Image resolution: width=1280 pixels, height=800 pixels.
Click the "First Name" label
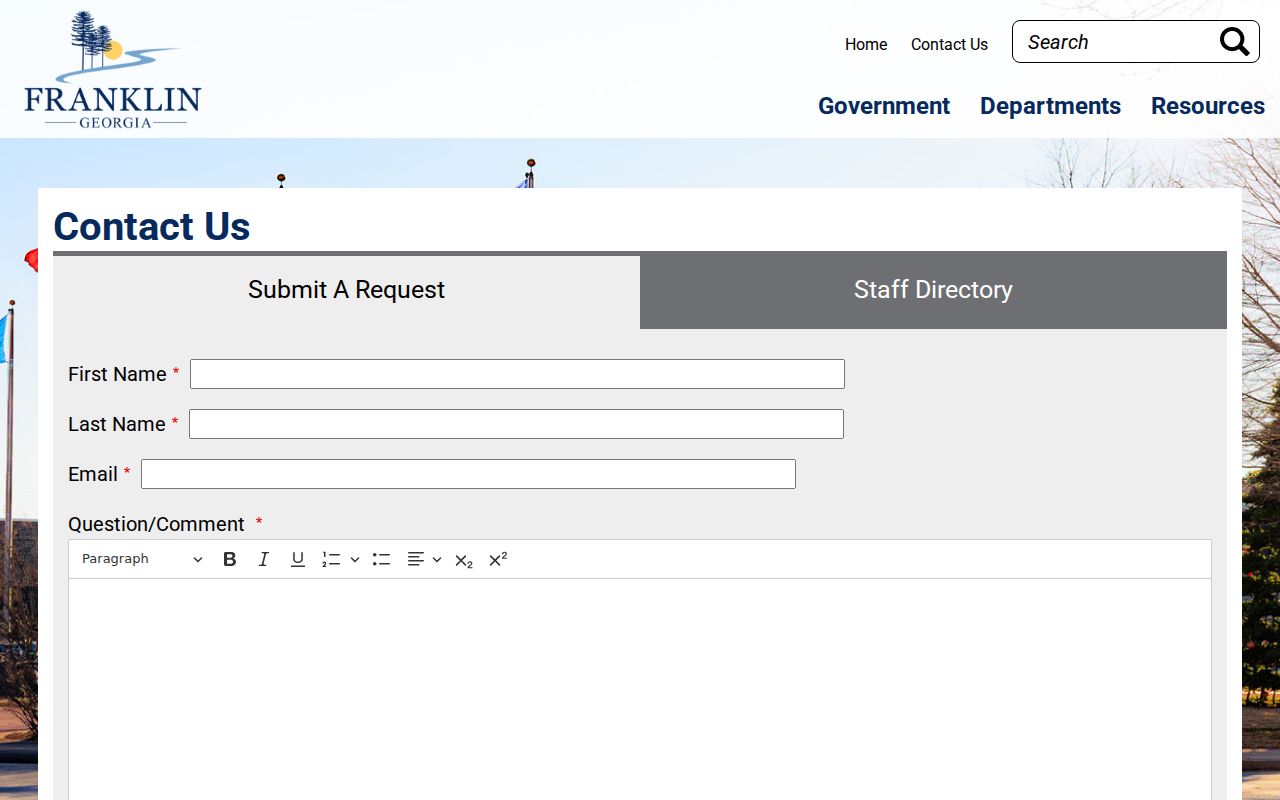tap(117, 374)
